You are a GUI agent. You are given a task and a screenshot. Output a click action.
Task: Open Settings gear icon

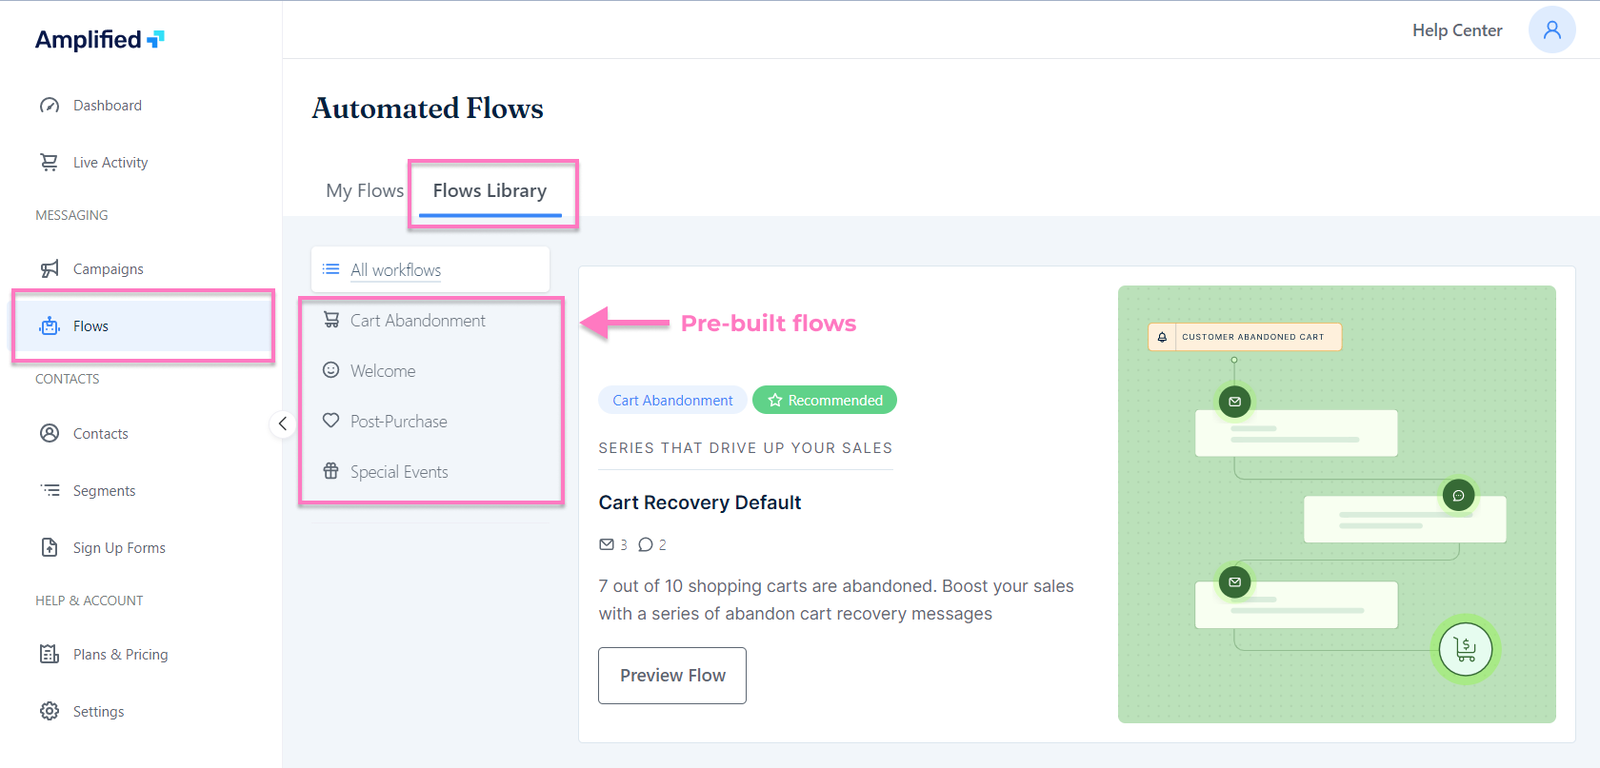[49, 711]
